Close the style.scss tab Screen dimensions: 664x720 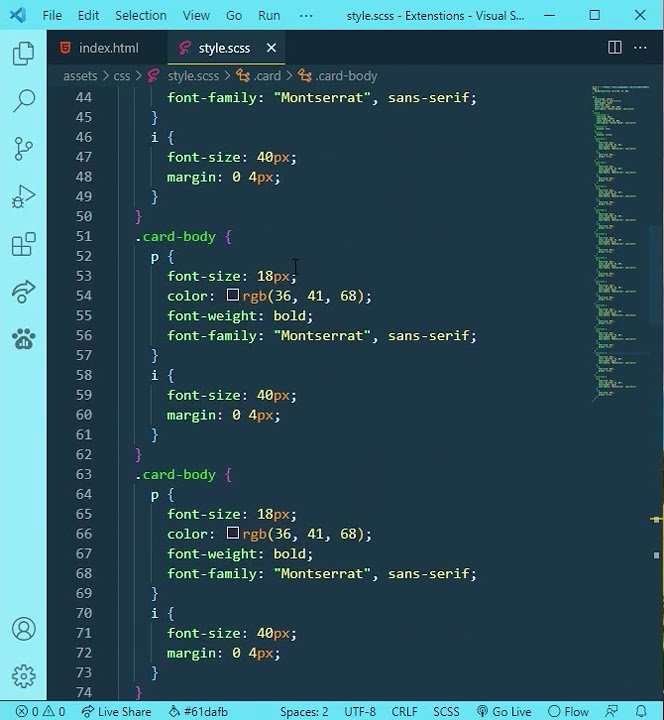click(271, 48)
